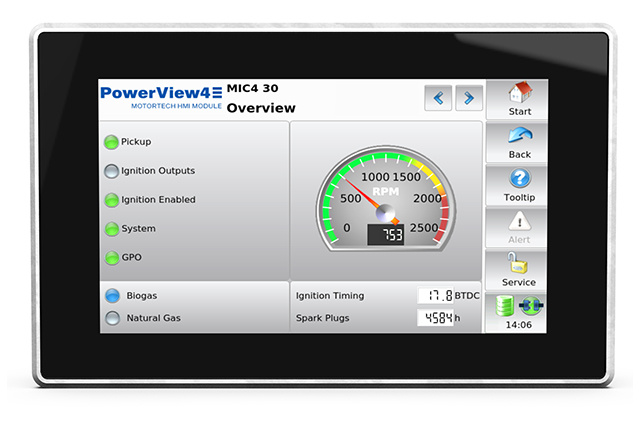Viewport: 640px width, 425px height.
Task: Open the Alert warning panel
Action: pyautogui.click(x=519, y=228)
